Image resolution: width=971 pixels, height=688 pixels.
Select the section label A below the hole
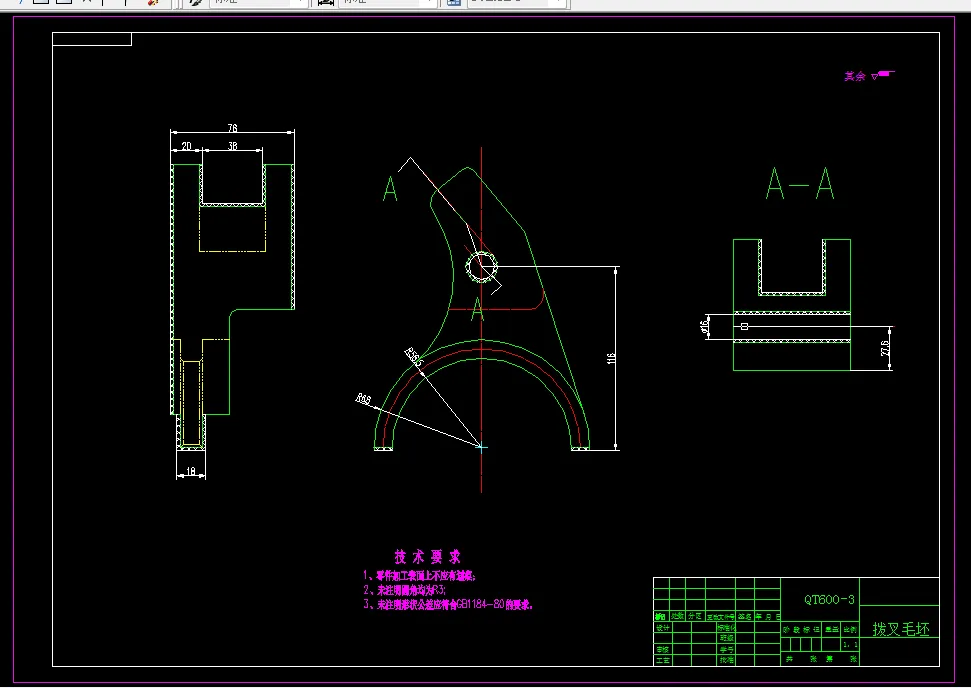pyautogui.click(x=477, y=310)
